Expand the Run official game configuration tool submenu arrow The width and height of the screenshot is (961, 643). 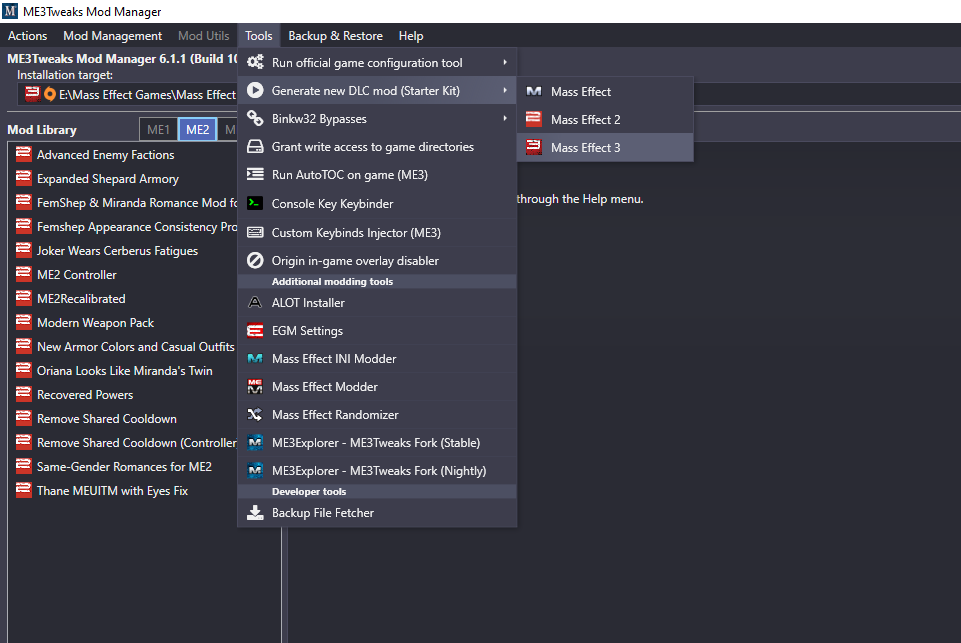[x=505, y=63]
